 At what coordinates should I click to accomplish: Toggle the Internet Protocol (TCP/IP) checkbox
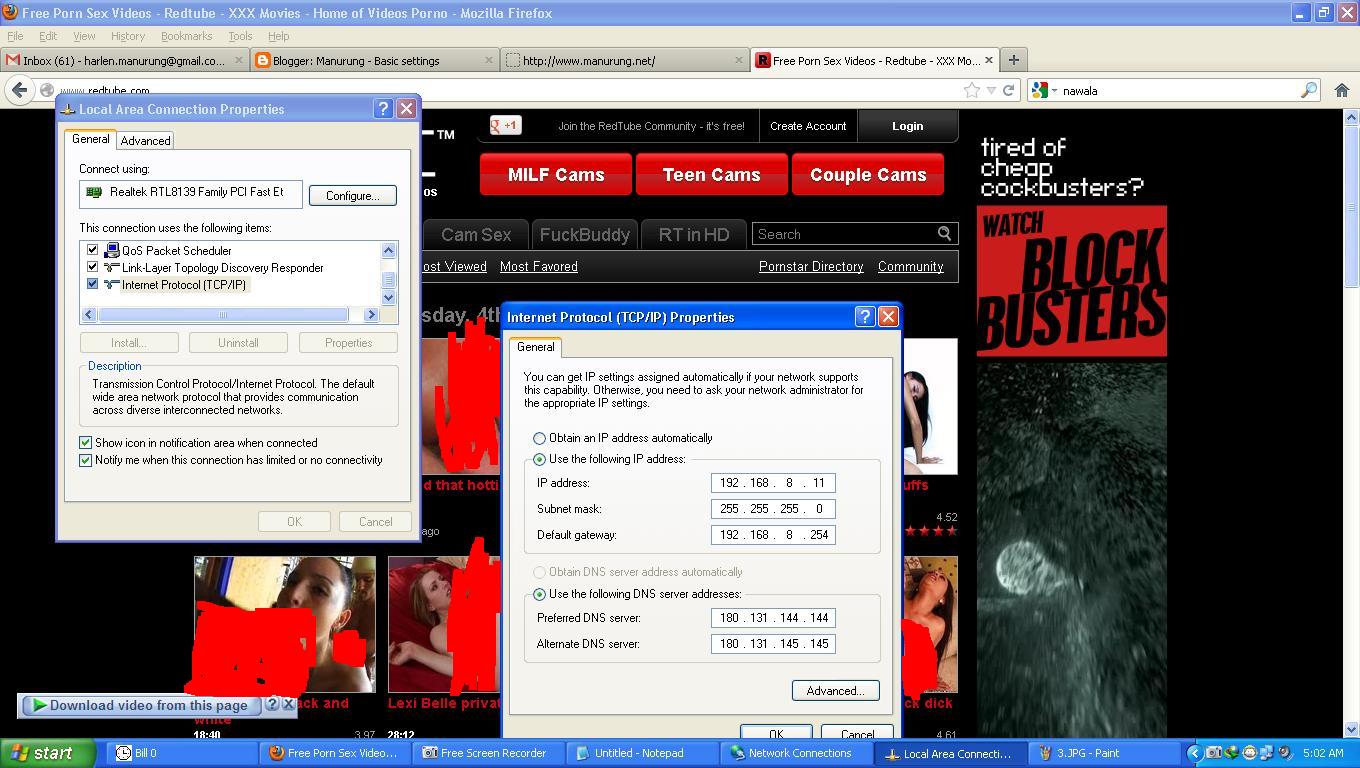coord(93,284)
